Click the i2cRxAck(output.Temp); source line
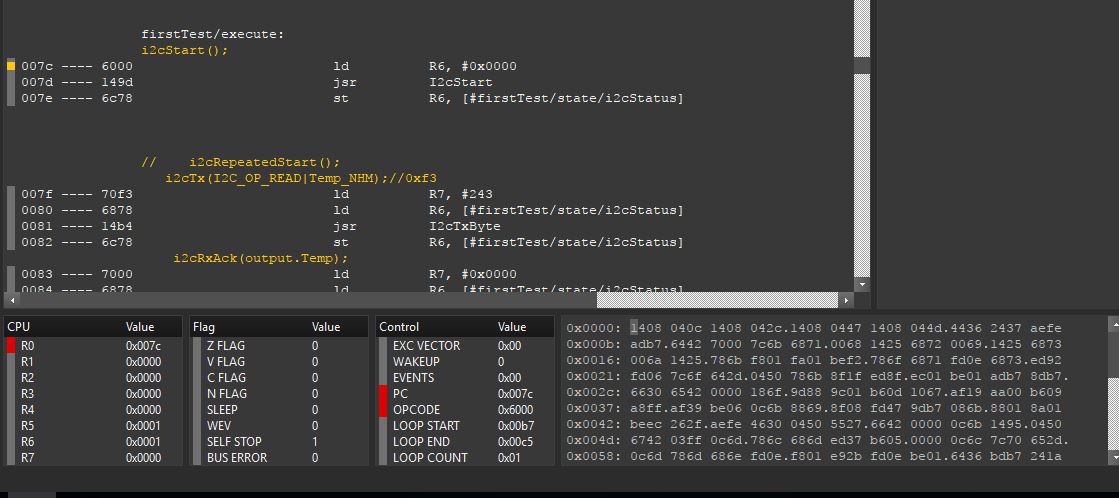The image size is (1119, 498). 260,258
